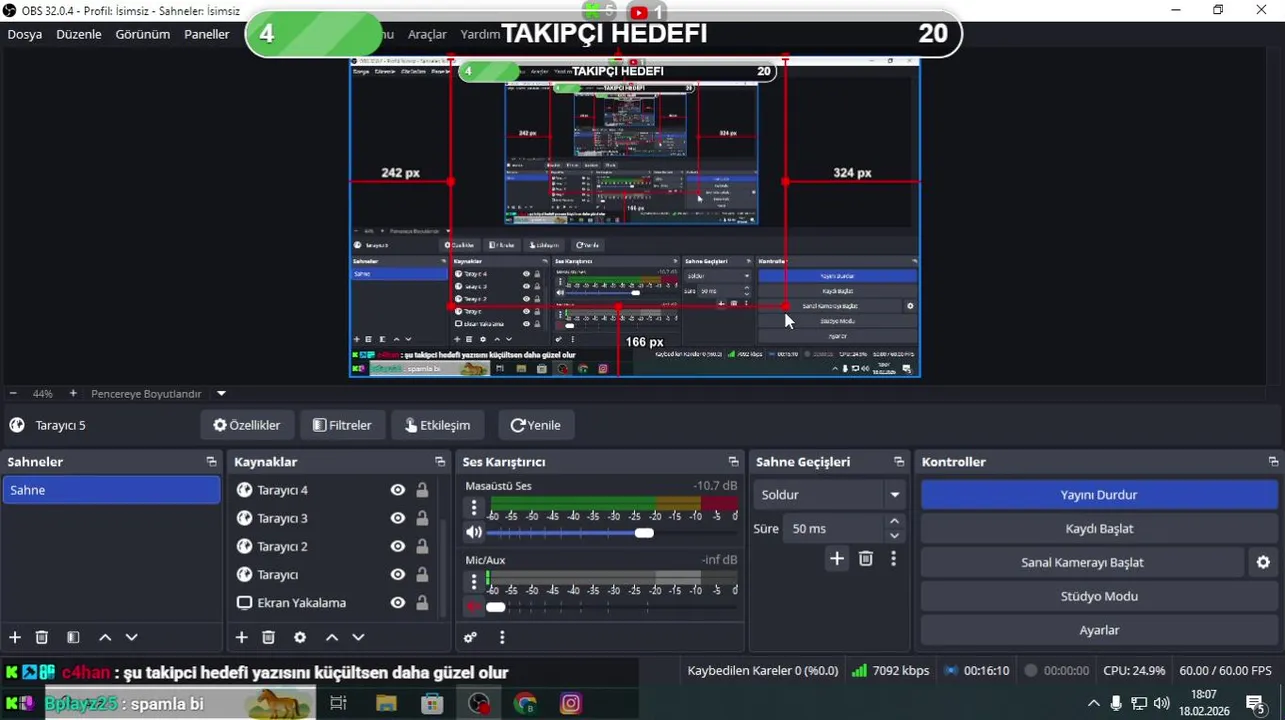Hide the Tarayıcı 3 source

[x=398, y=518]
